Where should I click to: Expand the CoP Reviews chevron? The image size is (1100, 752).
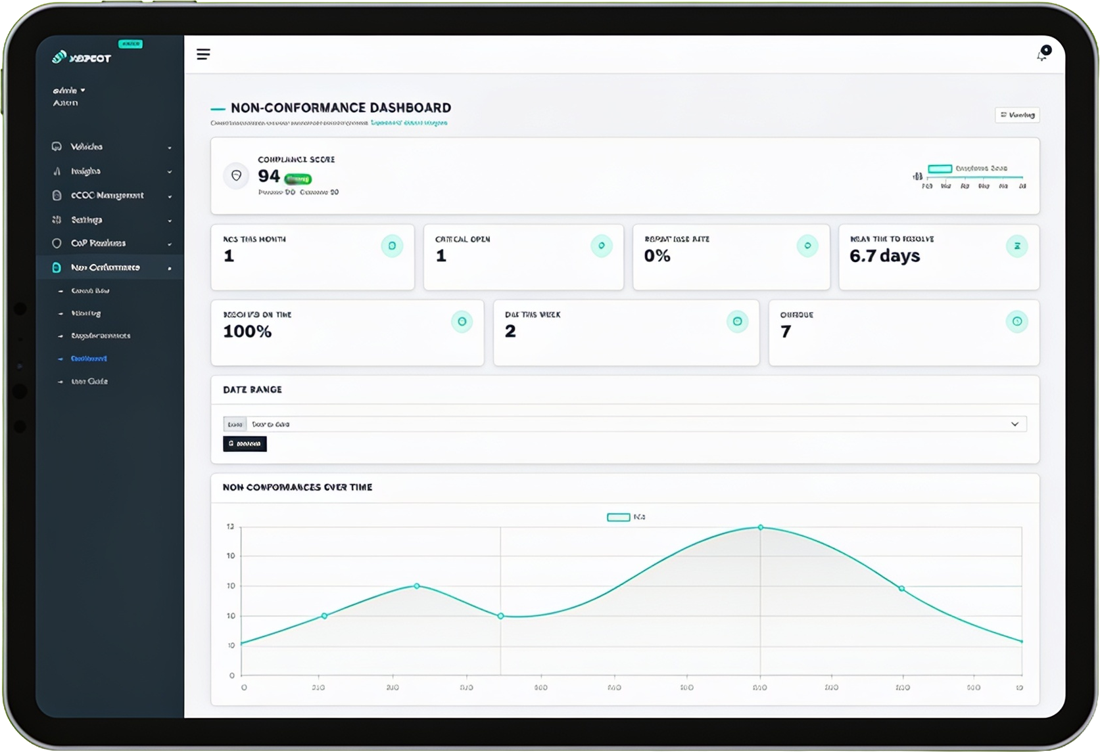170,244
